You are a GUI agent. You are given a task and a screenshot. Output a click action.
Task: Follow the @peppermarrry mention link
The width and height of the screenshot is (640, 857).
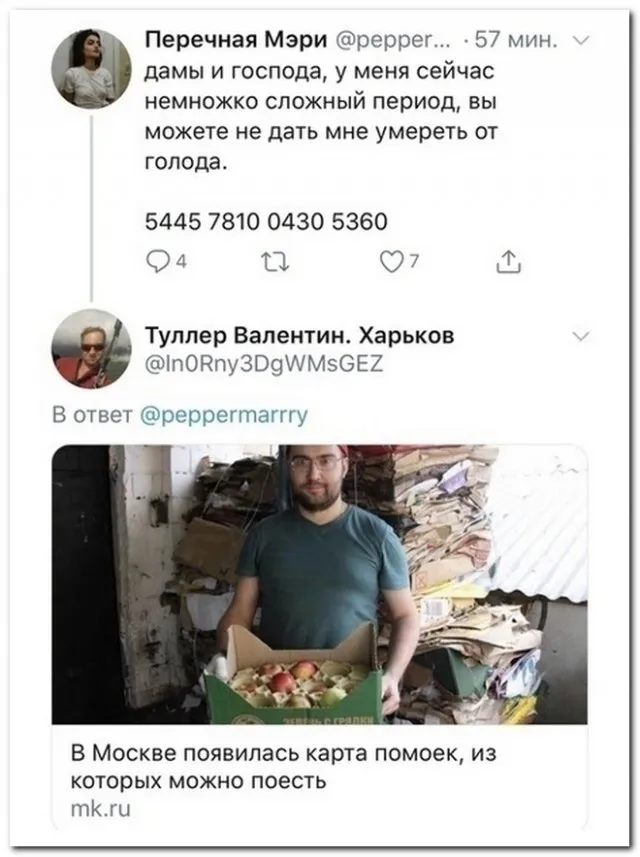pos(224,415)
